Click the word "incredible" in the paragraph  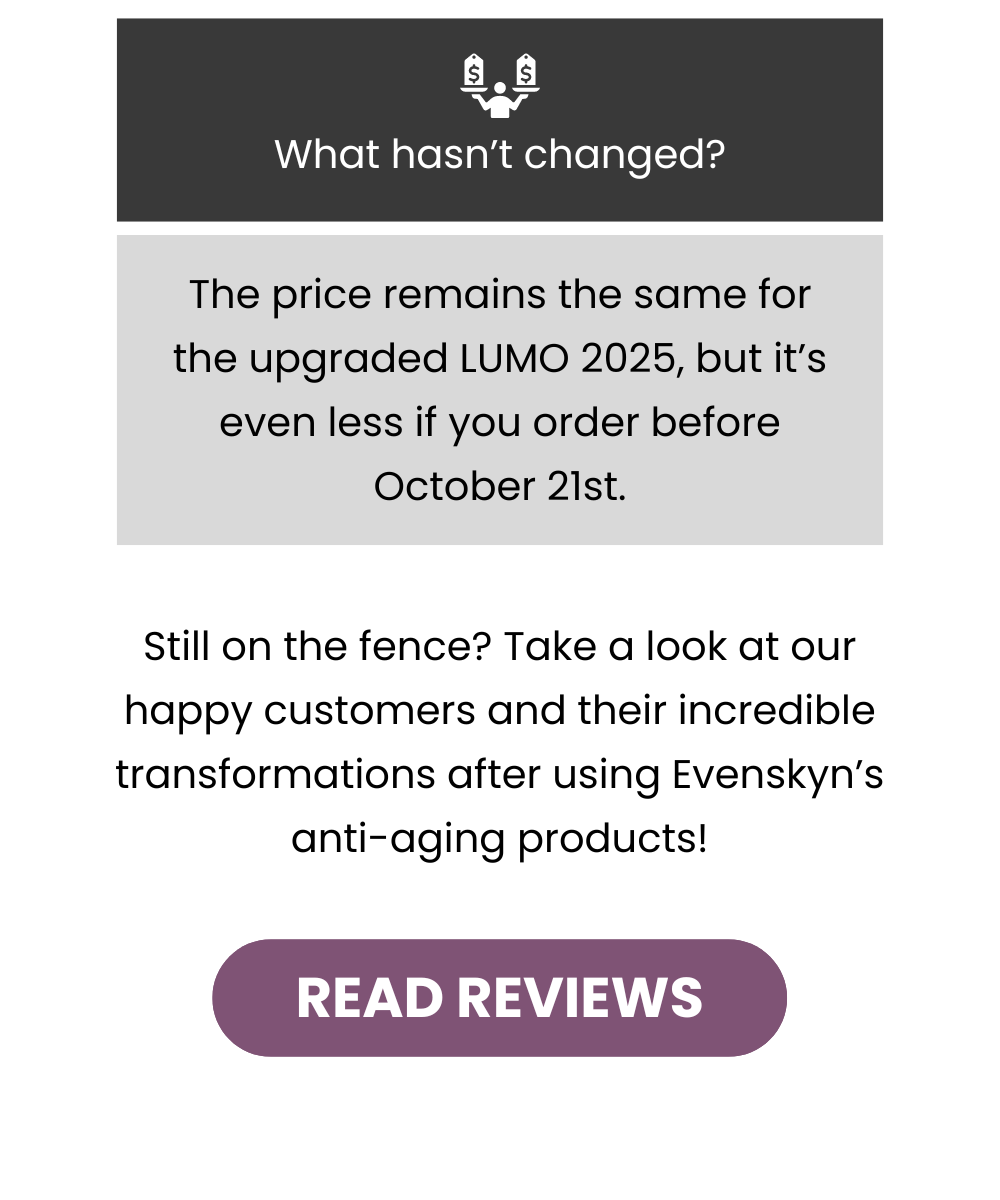click(x=777, y=711)
